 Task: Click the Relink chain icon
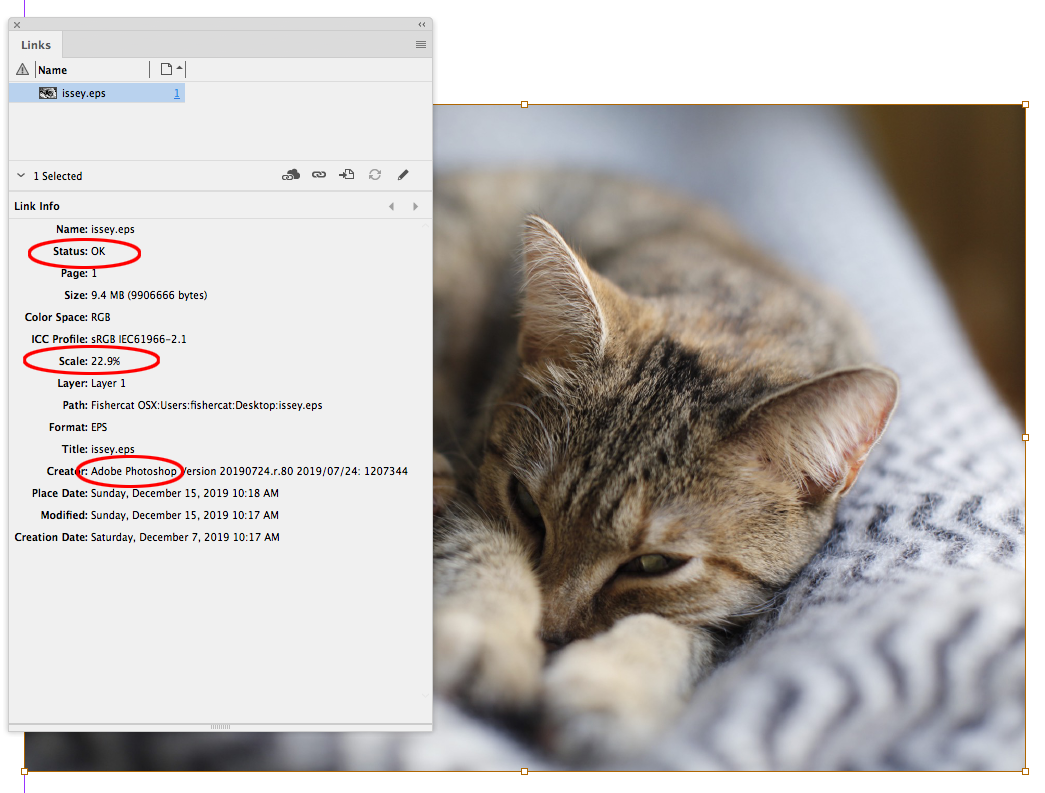319,175
